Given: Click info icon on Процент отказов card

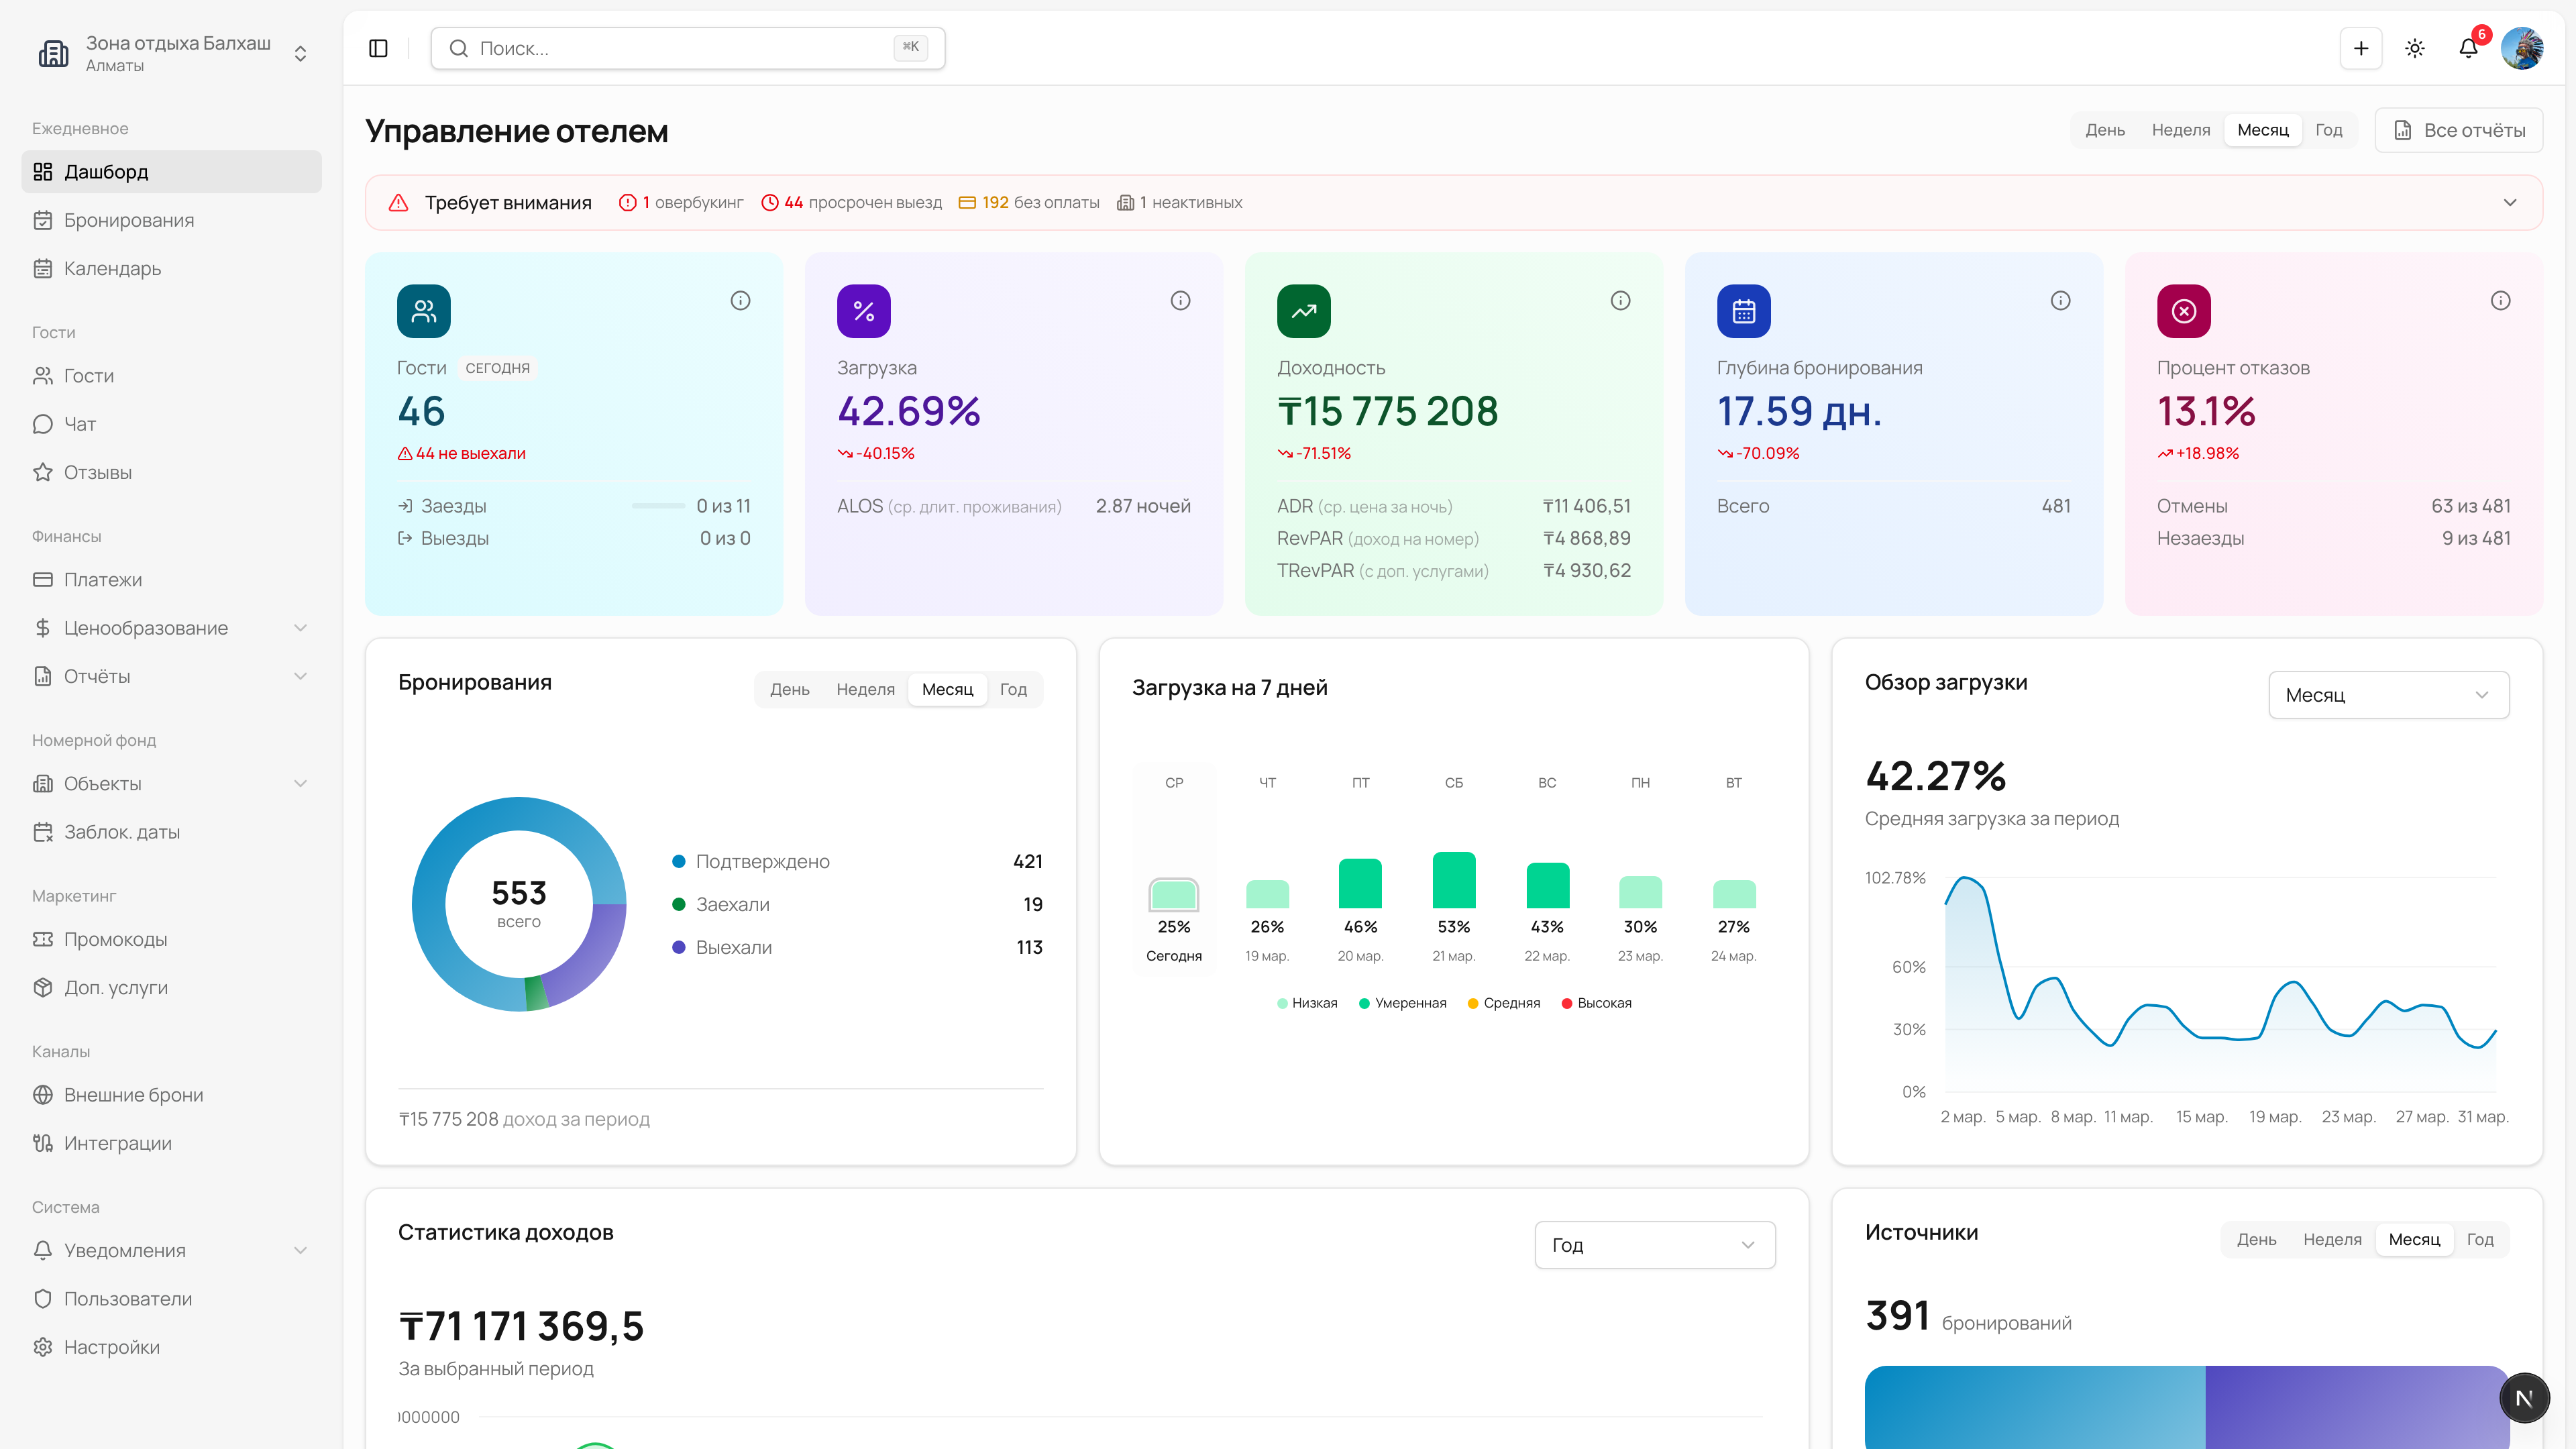Looking at the screenshot, I should [x=2500, y=300].
